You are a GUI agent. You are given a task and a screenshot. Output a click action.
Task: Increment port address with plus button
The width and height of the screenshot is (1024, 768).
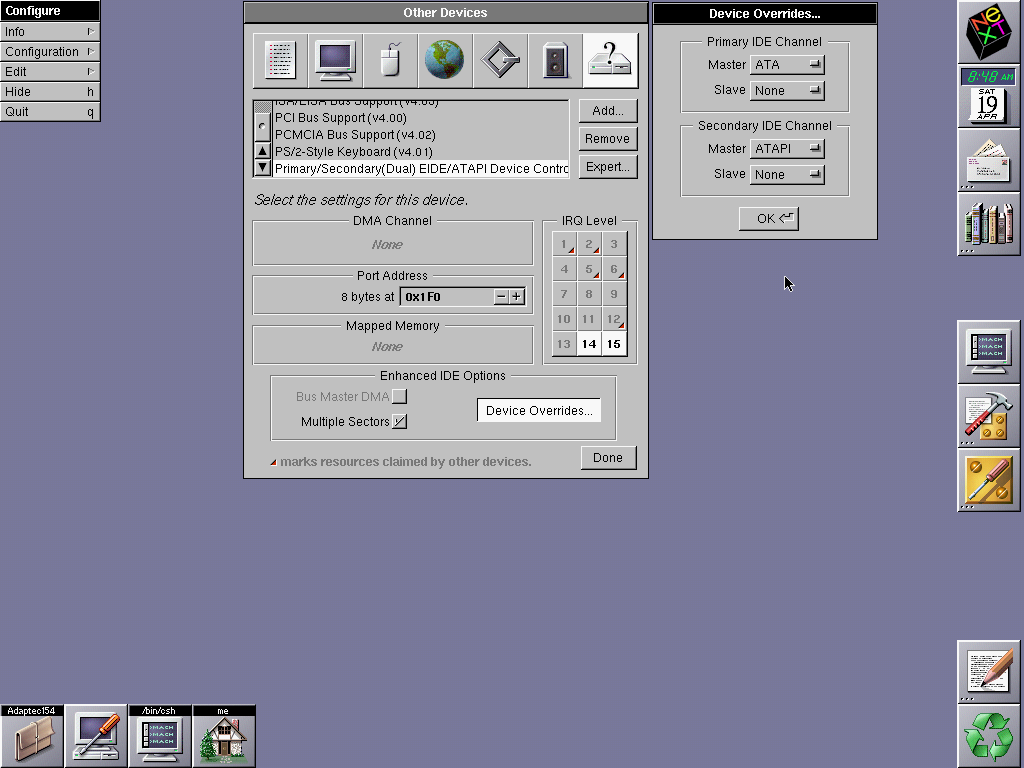(516, 297)
